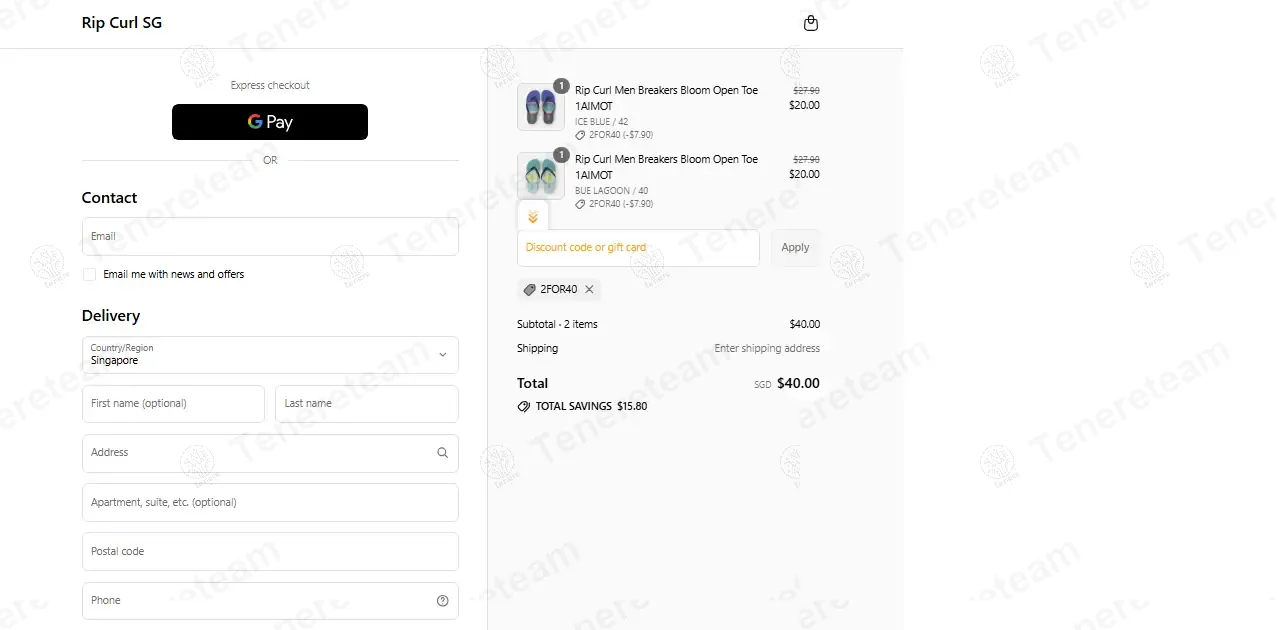Screen dimensions: 1279x630
Task: Click the Postal code field
Action: point(270,552)
